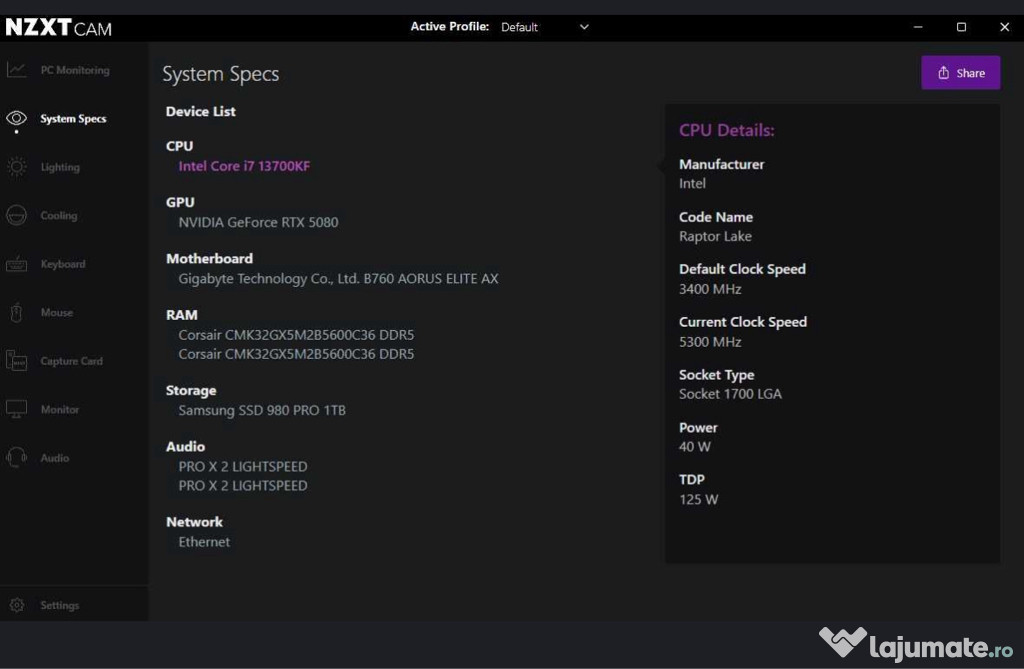Click the Manufacturer field label
The image size is (1024, 669).
[722, 165]
